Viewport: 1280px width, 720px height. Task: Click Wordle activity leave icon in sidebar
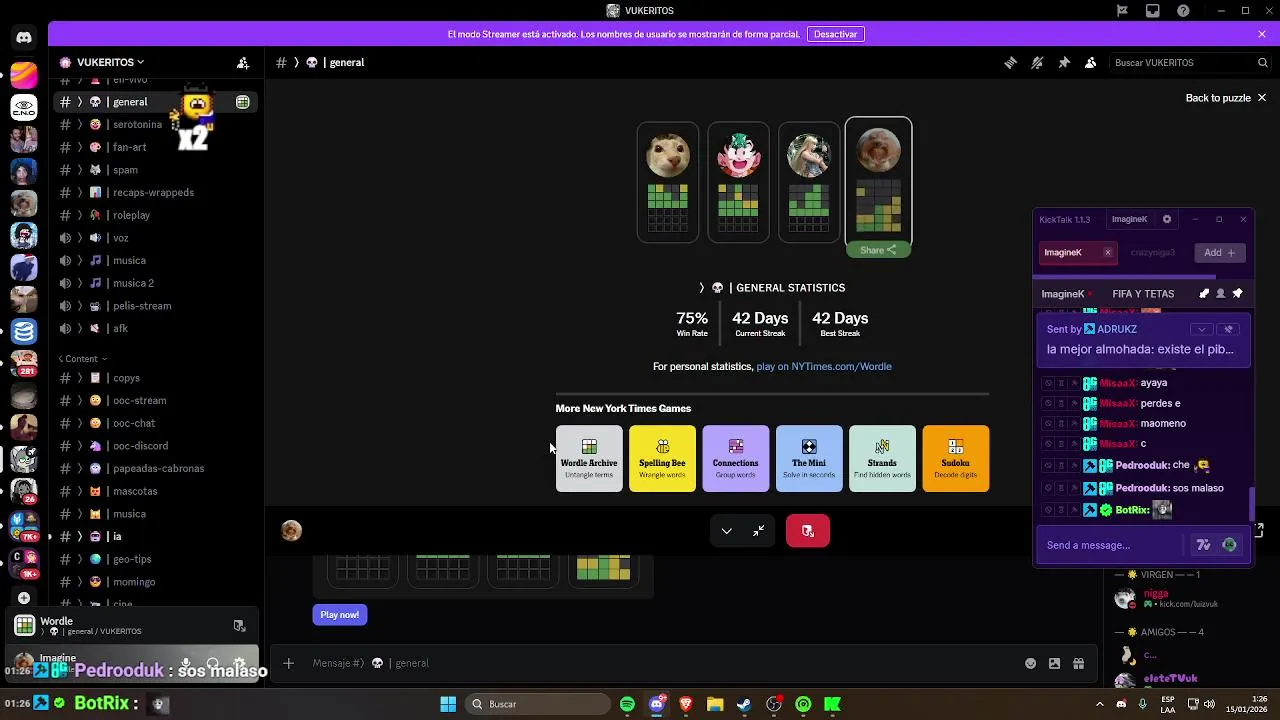coord(239,626)
